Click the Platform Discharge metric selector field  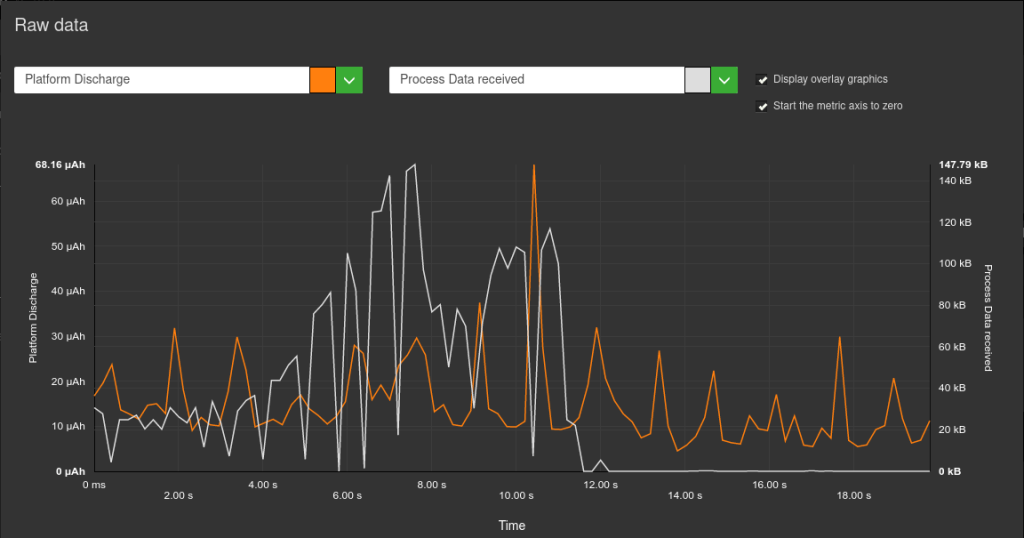pos(161,80)
